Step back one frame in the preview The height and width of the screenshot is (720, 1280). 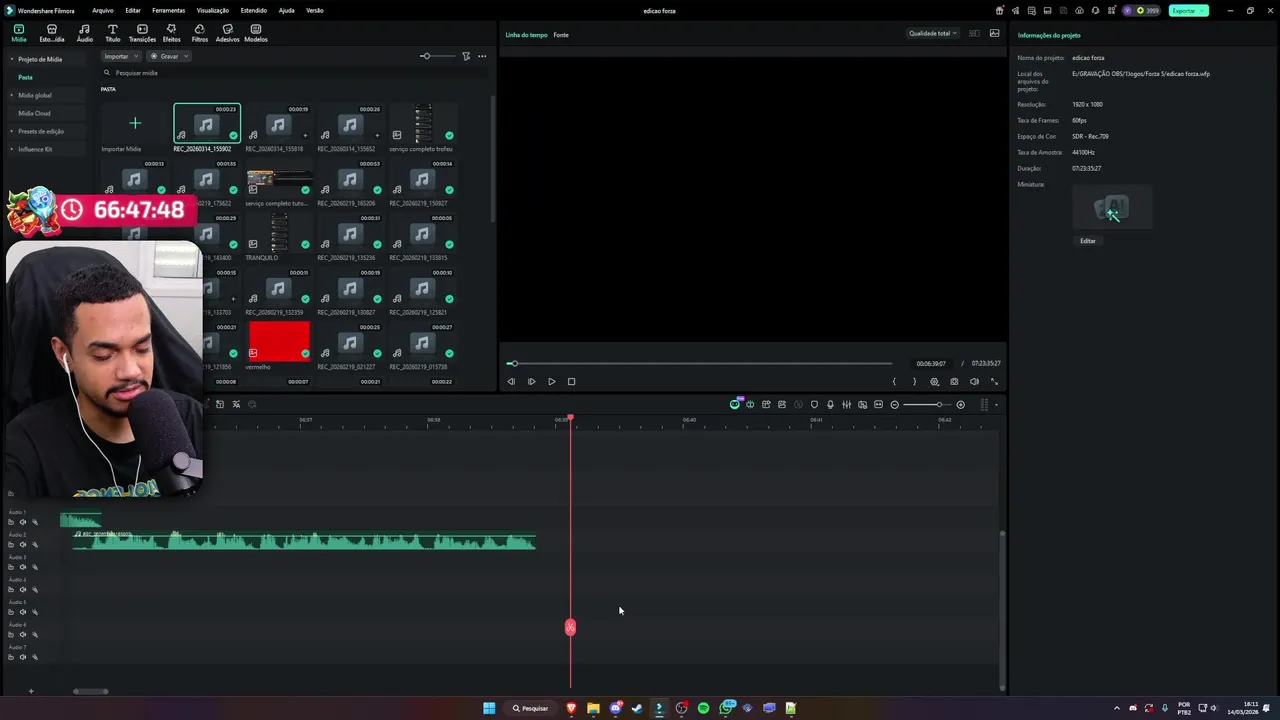click(511, 381)
